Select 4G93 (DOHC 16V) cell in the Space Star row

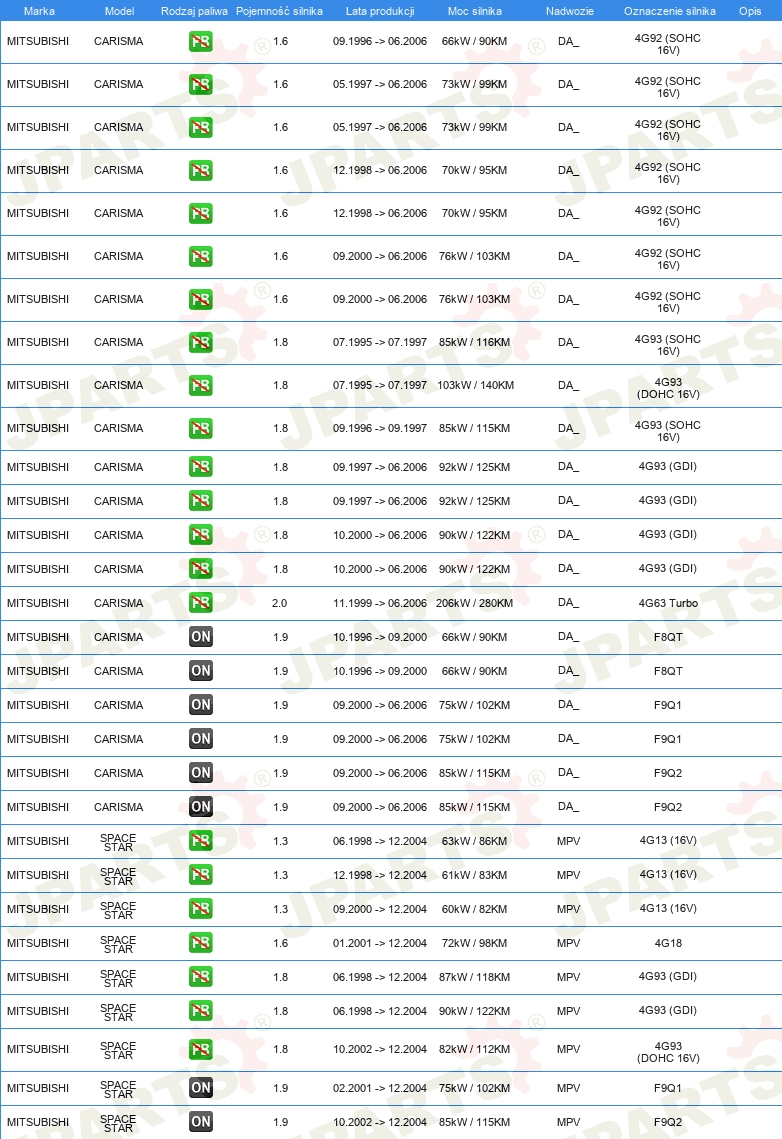pos(668,1052)
